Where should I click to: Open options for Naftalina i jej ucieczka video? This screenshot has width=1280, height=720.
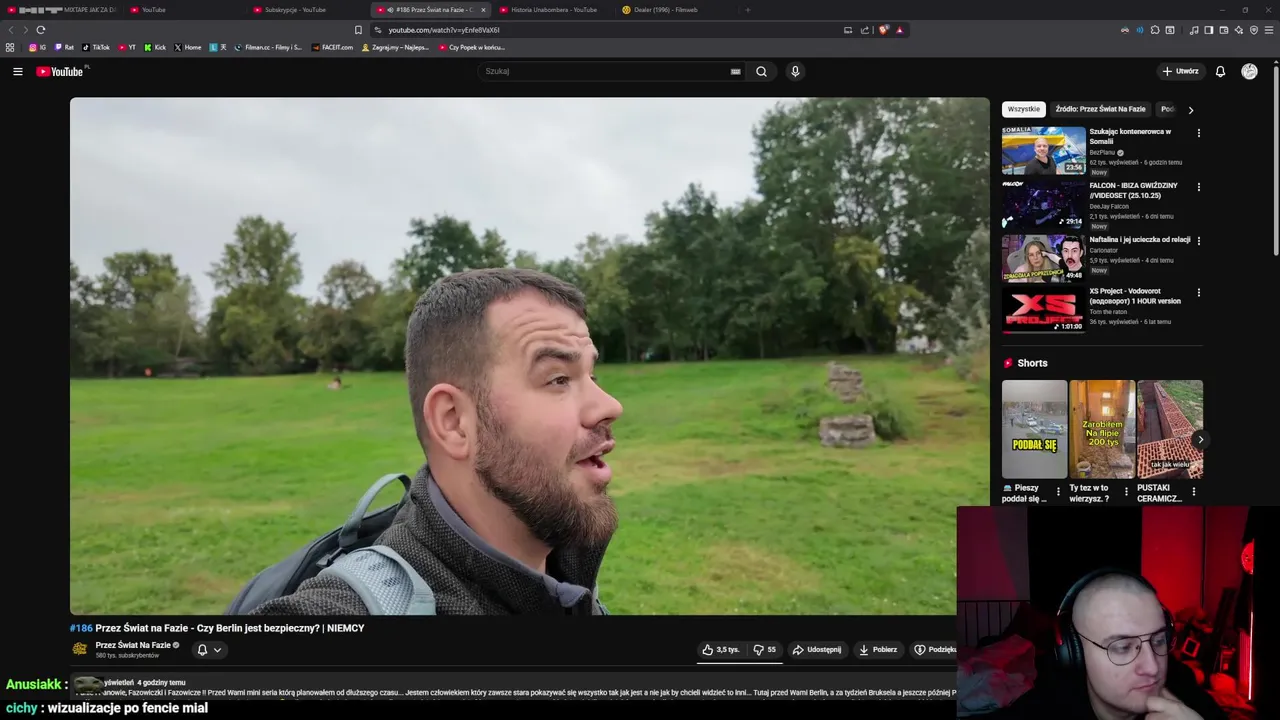tap(1198, 241)
